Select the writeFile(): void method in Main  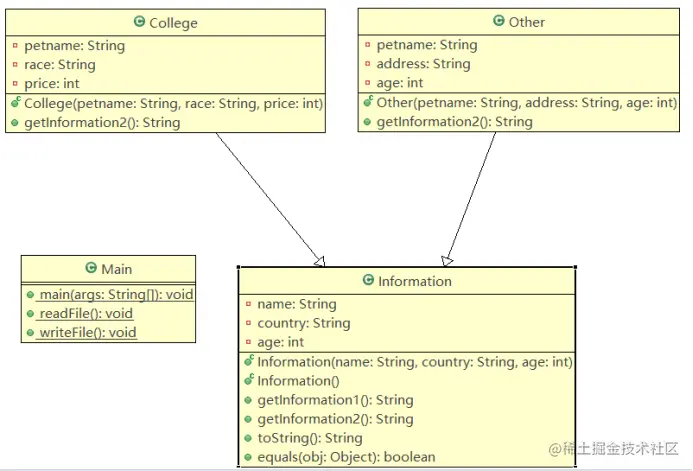(x=87, y=333)
